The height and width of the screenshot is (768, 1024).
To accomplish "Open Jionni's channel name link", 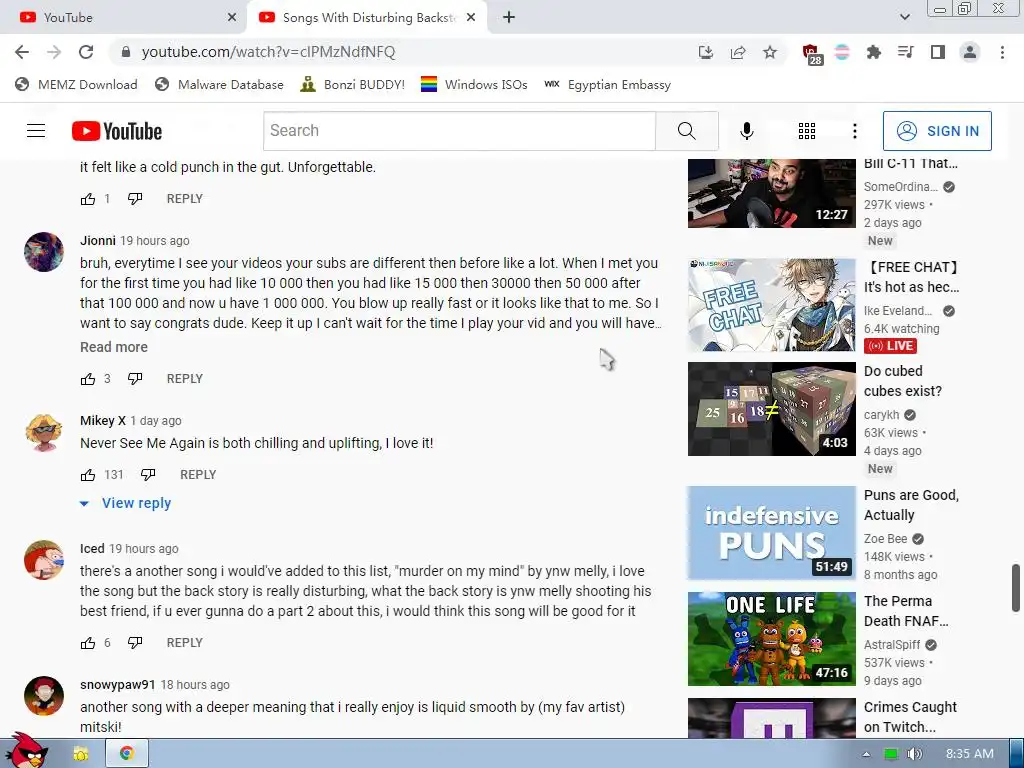I will (x=98, y=241).
